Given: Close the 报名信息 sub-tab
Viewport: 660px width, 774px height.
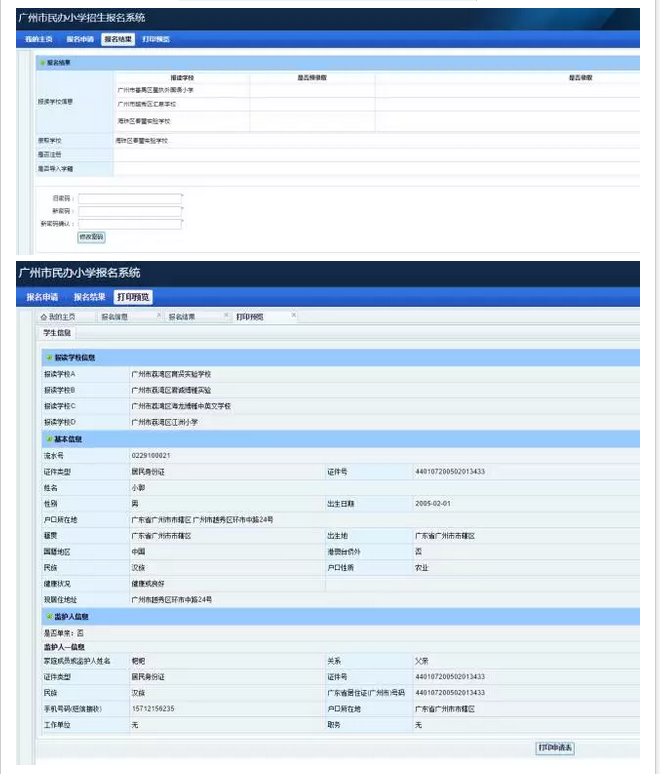Looking at the screenshot, I should [x=158, y=316].
